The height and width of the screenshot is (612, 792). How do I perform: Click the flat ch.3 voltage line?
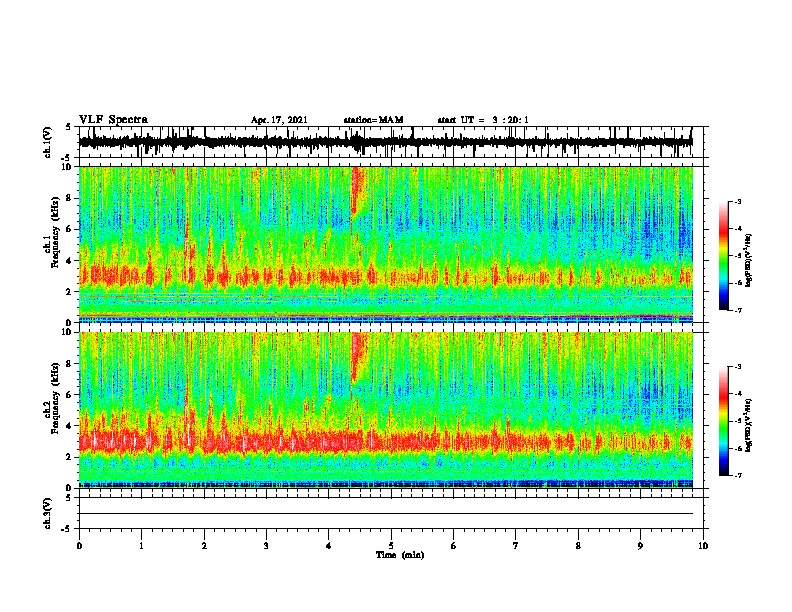[x=385, y=514]
